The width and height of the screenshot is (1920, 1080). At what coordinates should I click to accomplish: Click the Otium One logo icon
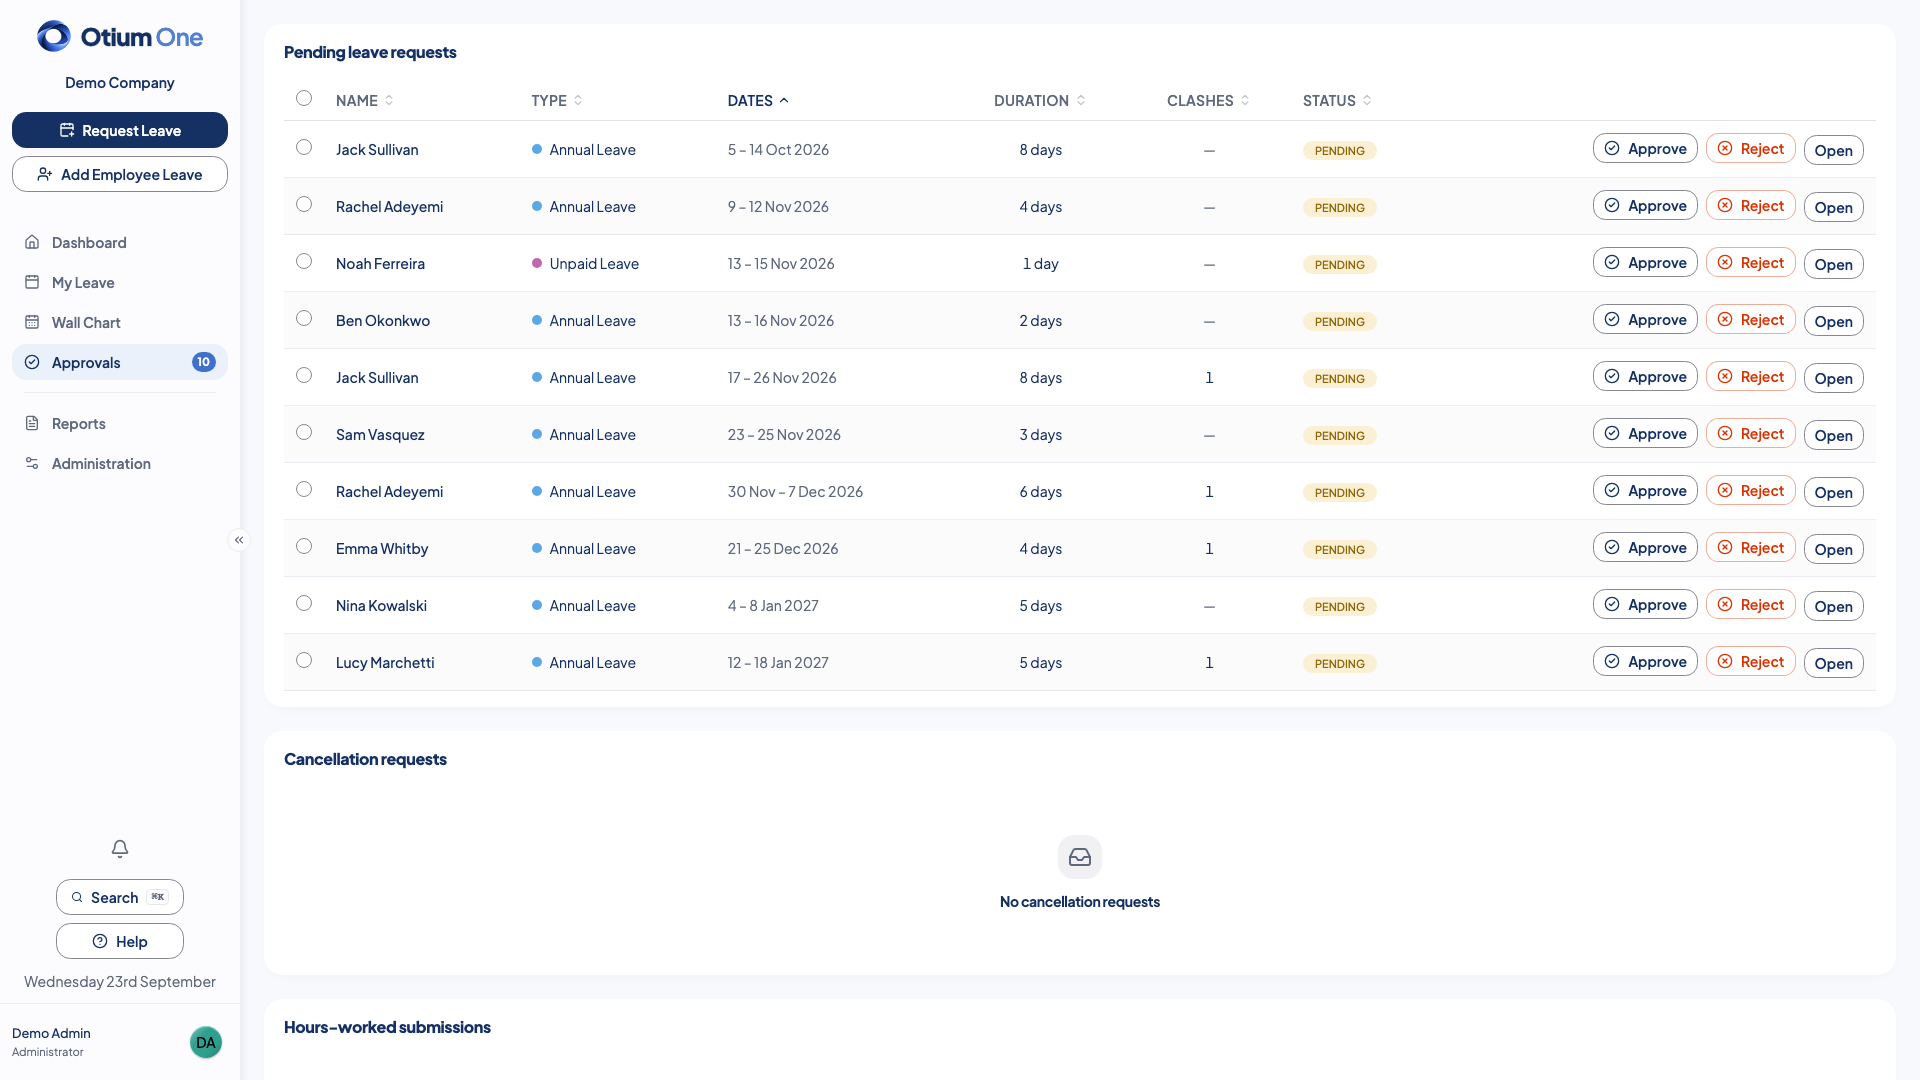(54, 37)
